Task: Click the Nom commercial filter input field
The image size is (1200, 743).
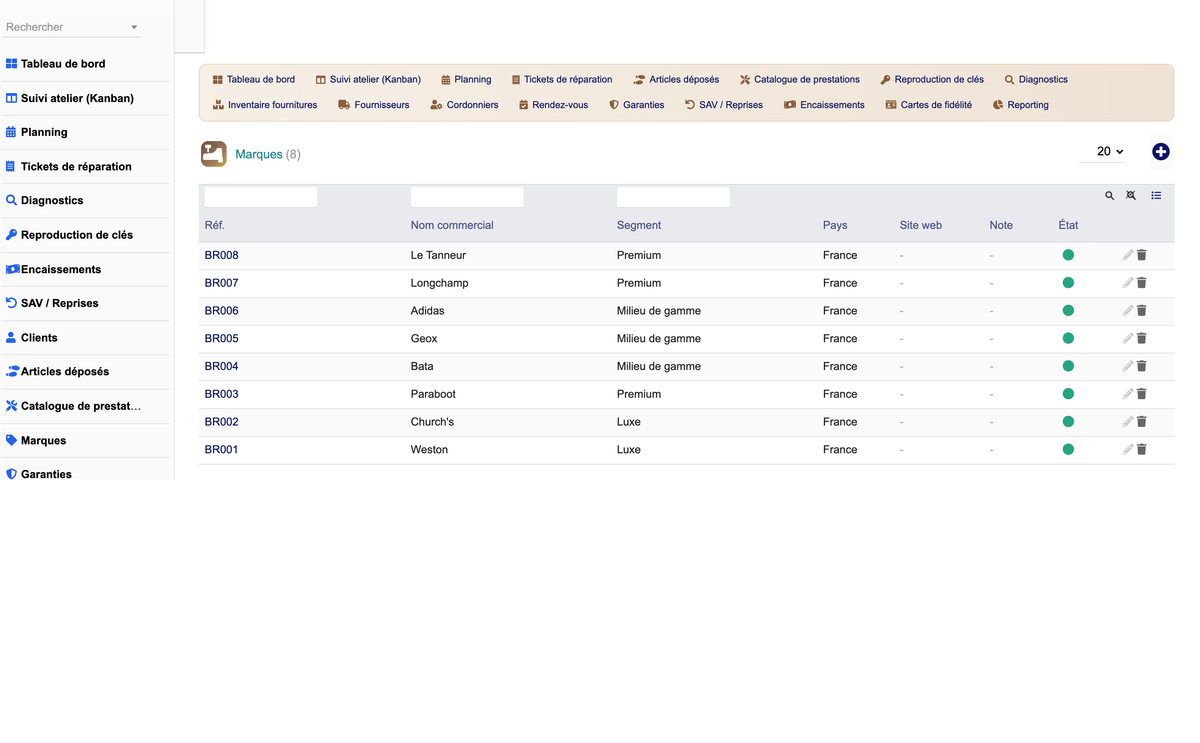Action: (467, 197)
